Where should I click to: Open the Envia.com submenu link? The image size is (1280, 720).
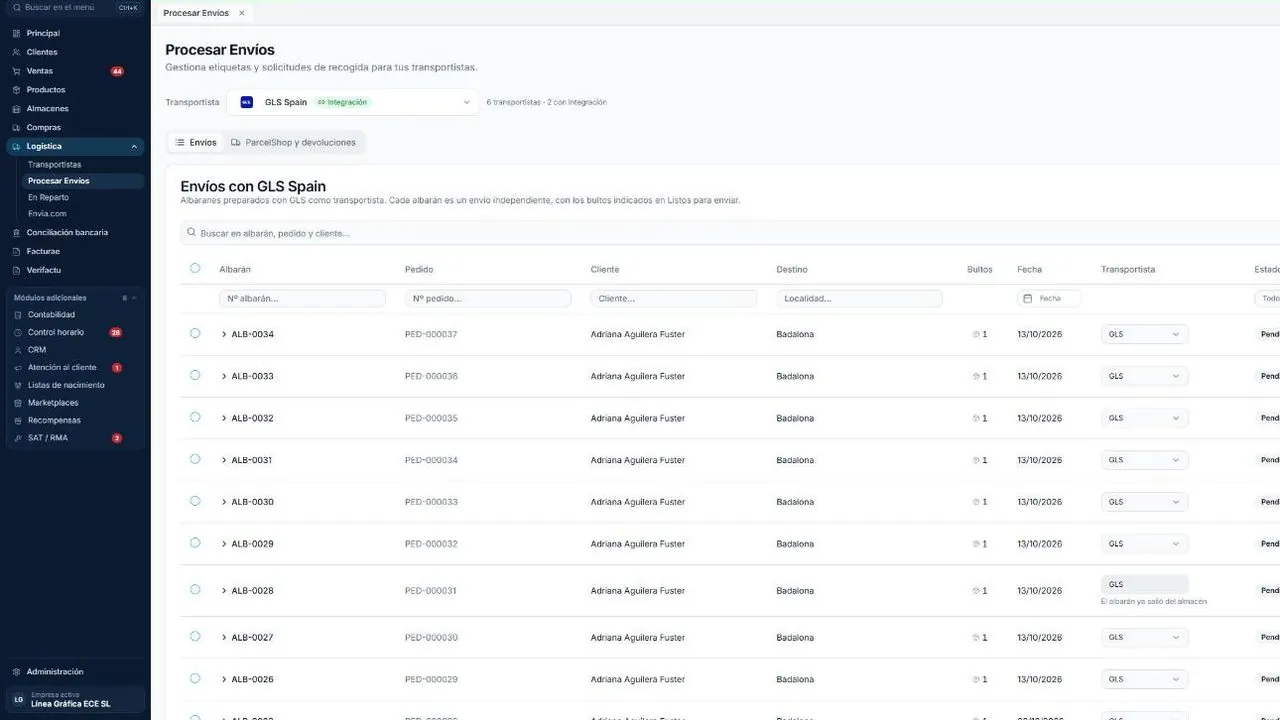(x=47, y=214)
